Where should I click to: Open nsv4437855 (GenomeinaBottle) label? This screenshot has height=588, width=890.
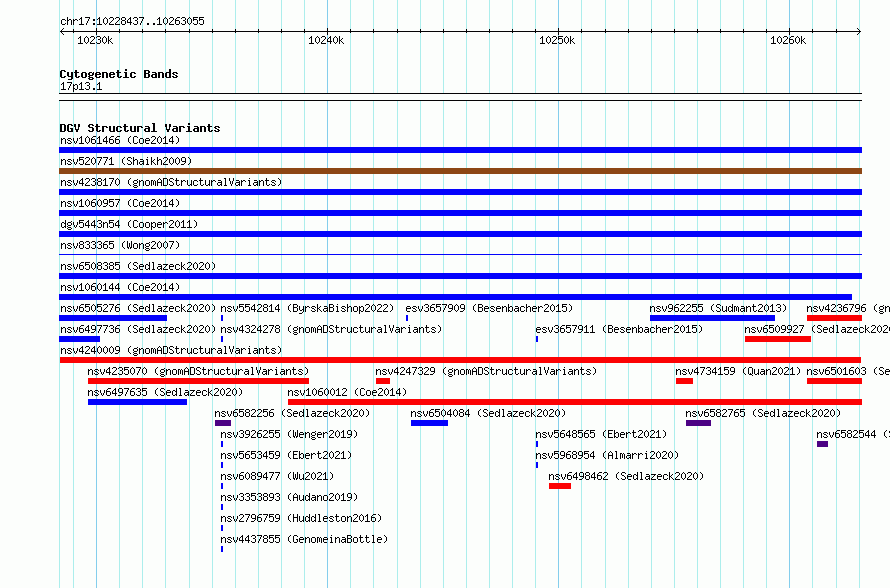304,539
